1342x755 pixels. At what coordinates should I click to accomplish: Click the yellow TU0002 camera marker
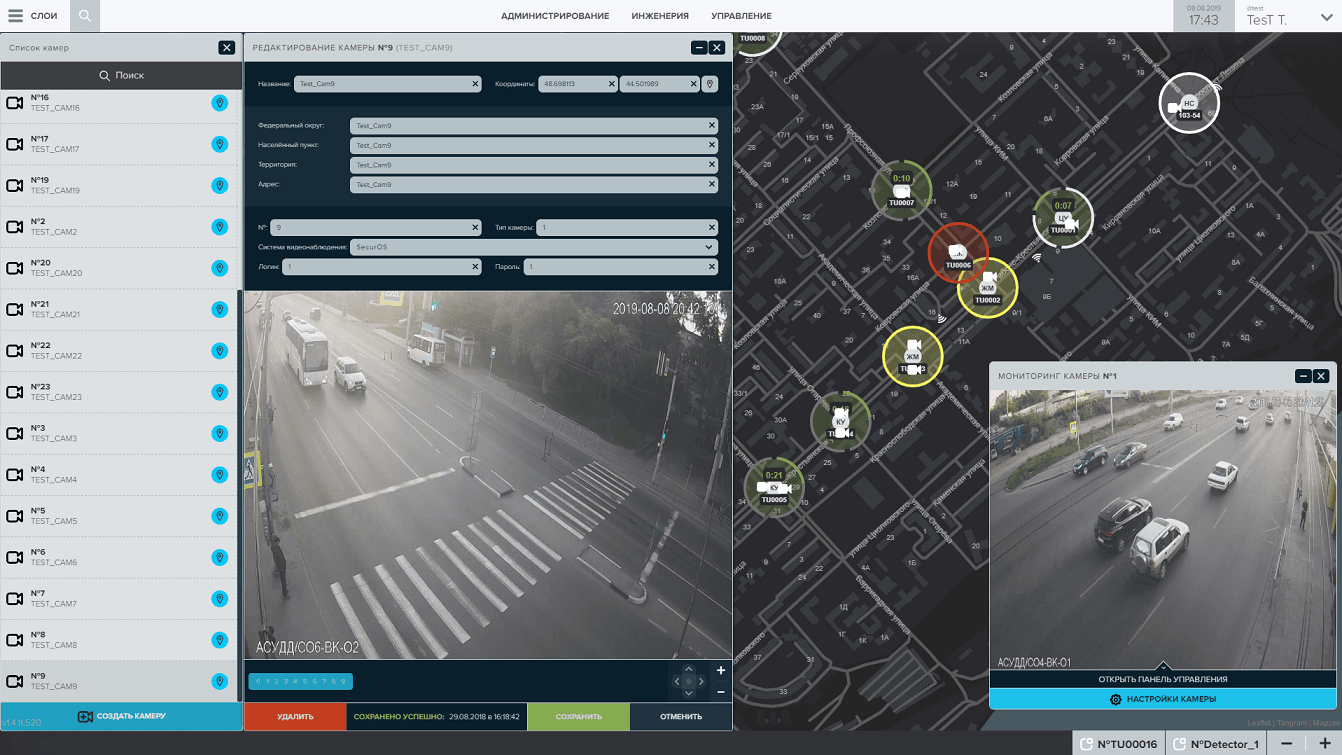pyautogui.click(x=987, y=288)
